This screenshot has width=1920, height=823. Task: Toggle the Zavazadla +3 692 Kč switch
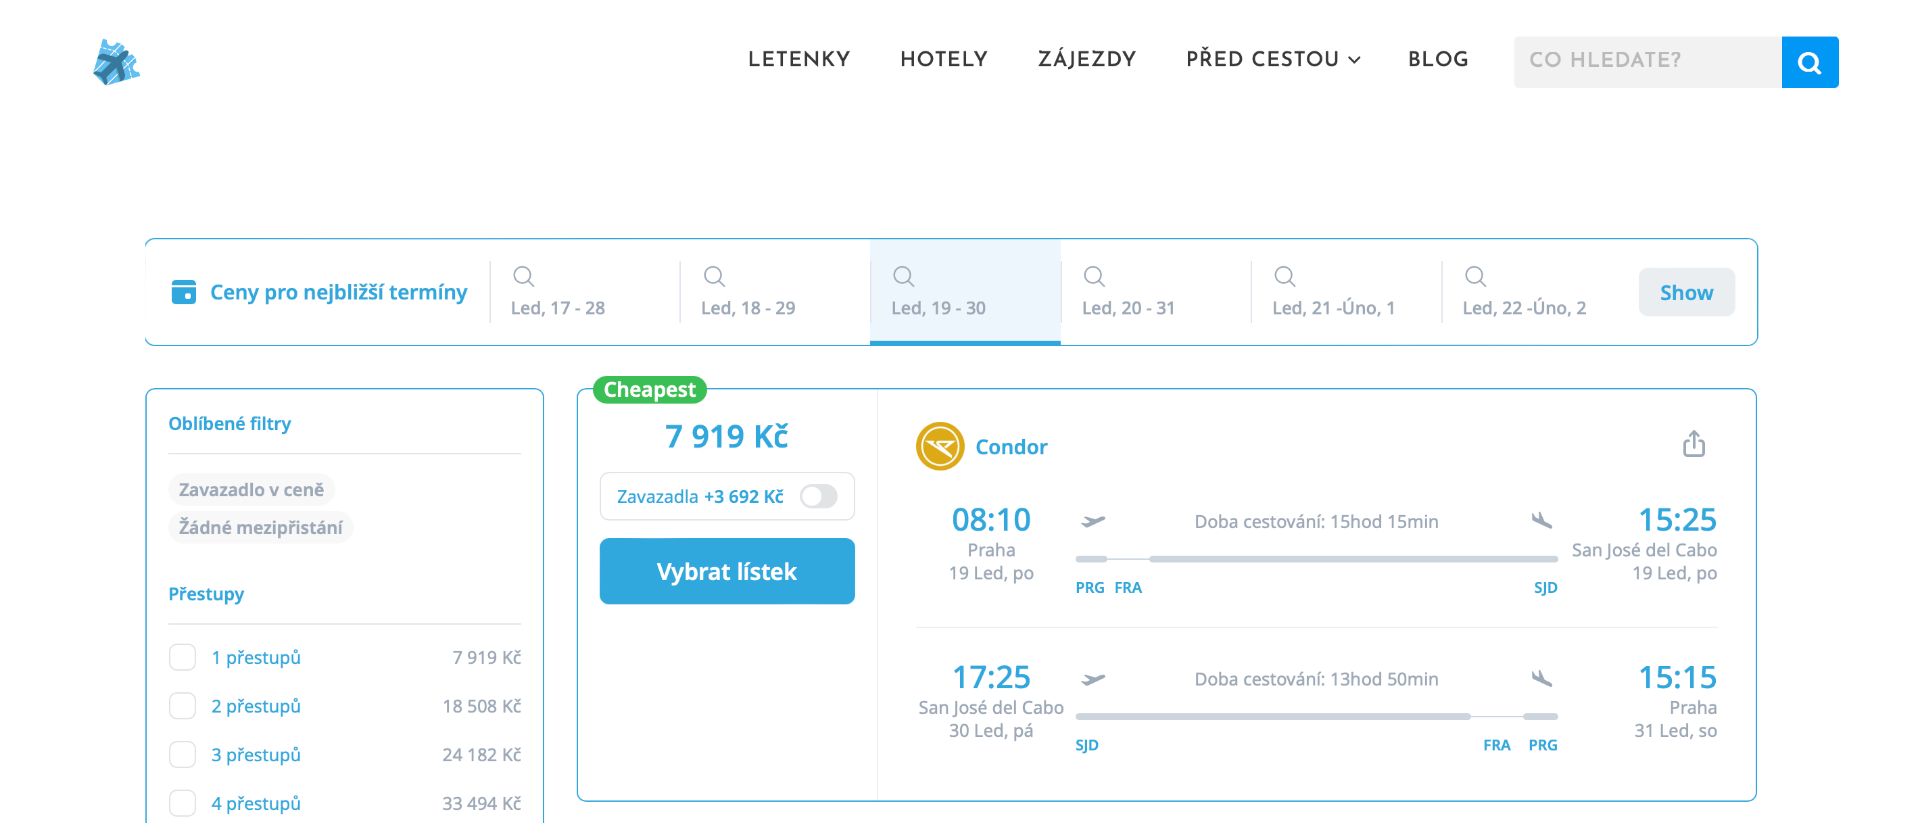point(818,497)
